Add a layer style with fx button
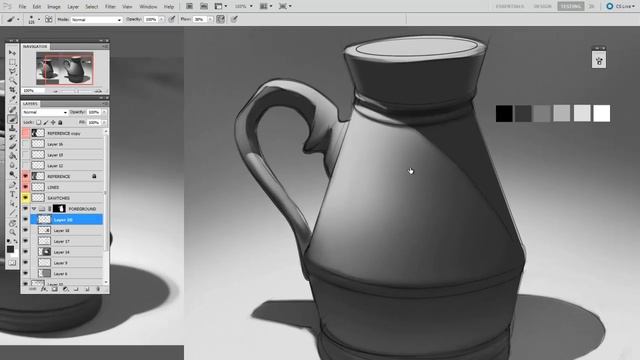The width and height of the screenshot is (640, 360). pyautogui.click(x=44, y=289)
